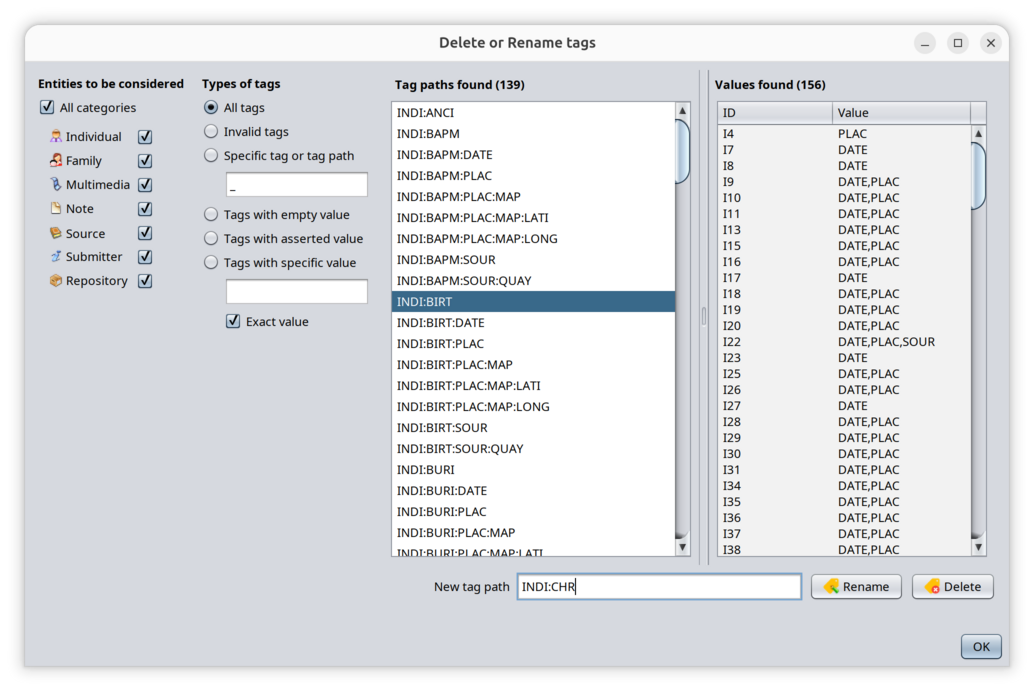Confirm with the OK button

[980, 647]
